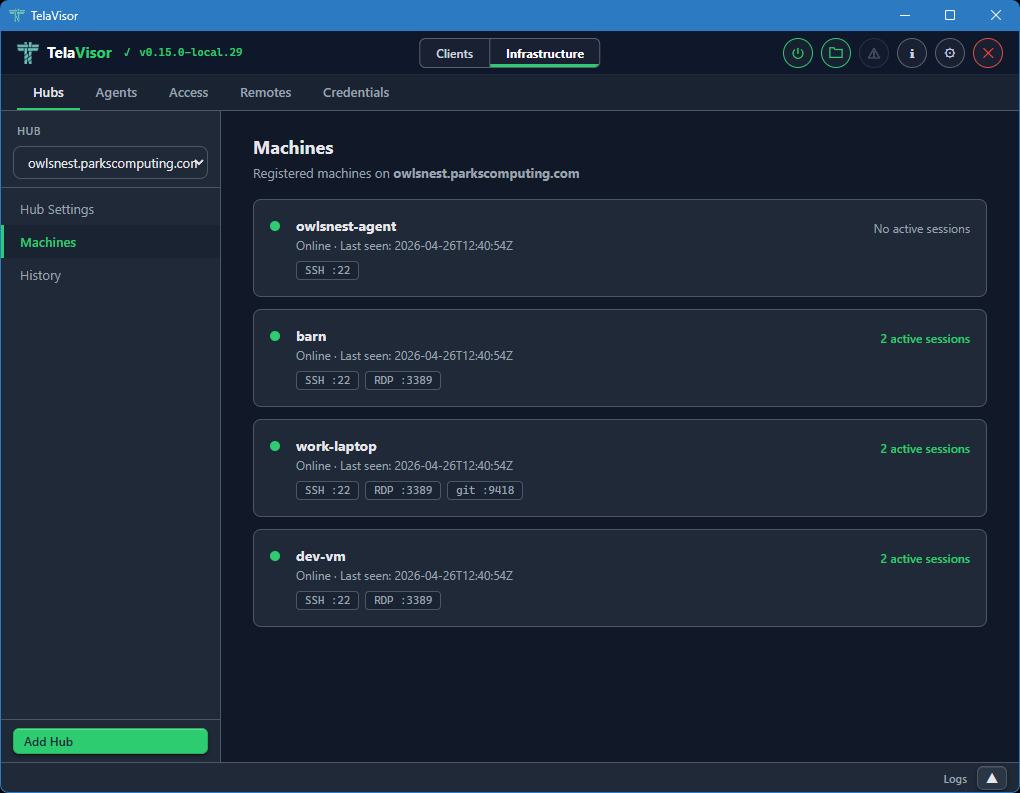Click RDP :3389 badge on barn
The image size is (1020, 793).
(403, 380)
